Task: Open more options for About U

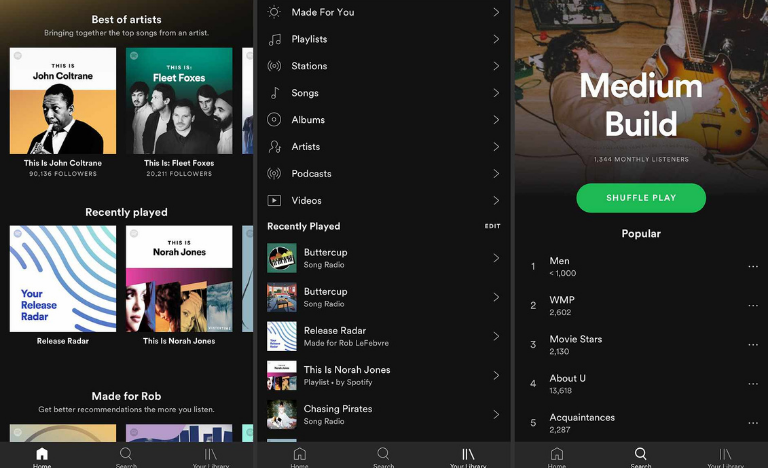Action: click(x=753, y=384)
